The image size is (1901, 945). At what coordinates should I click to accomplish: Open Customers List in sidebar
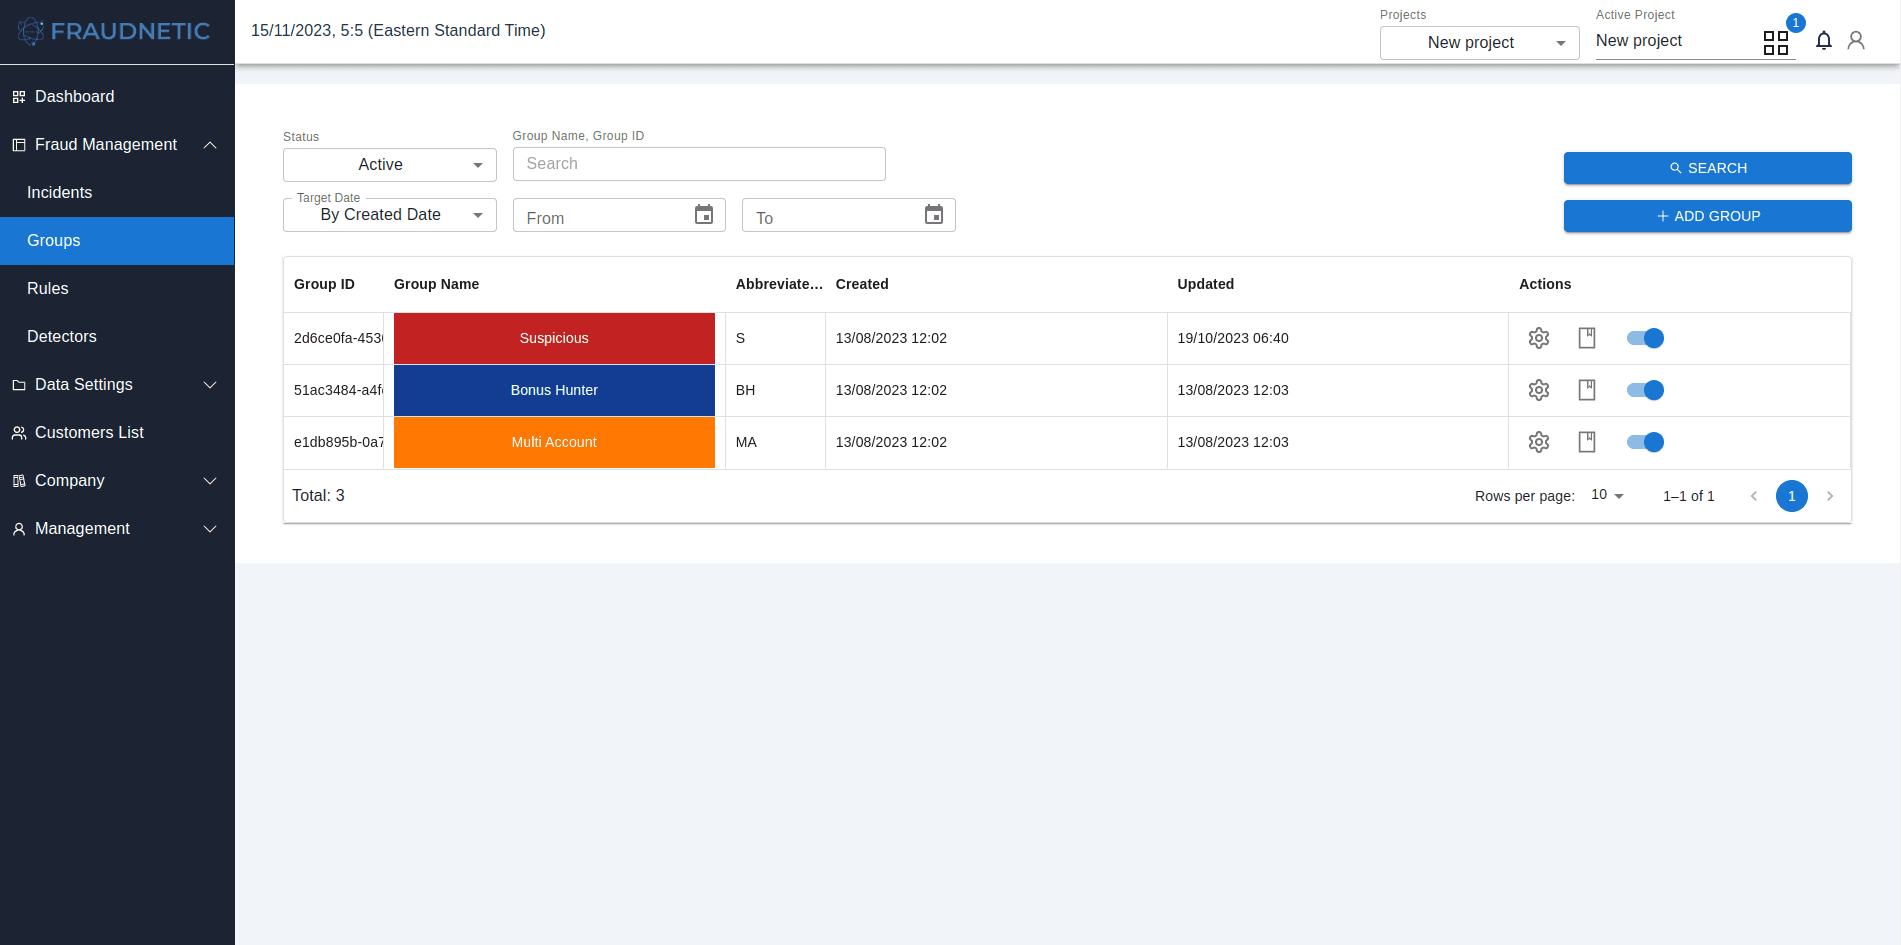(117, 433)
